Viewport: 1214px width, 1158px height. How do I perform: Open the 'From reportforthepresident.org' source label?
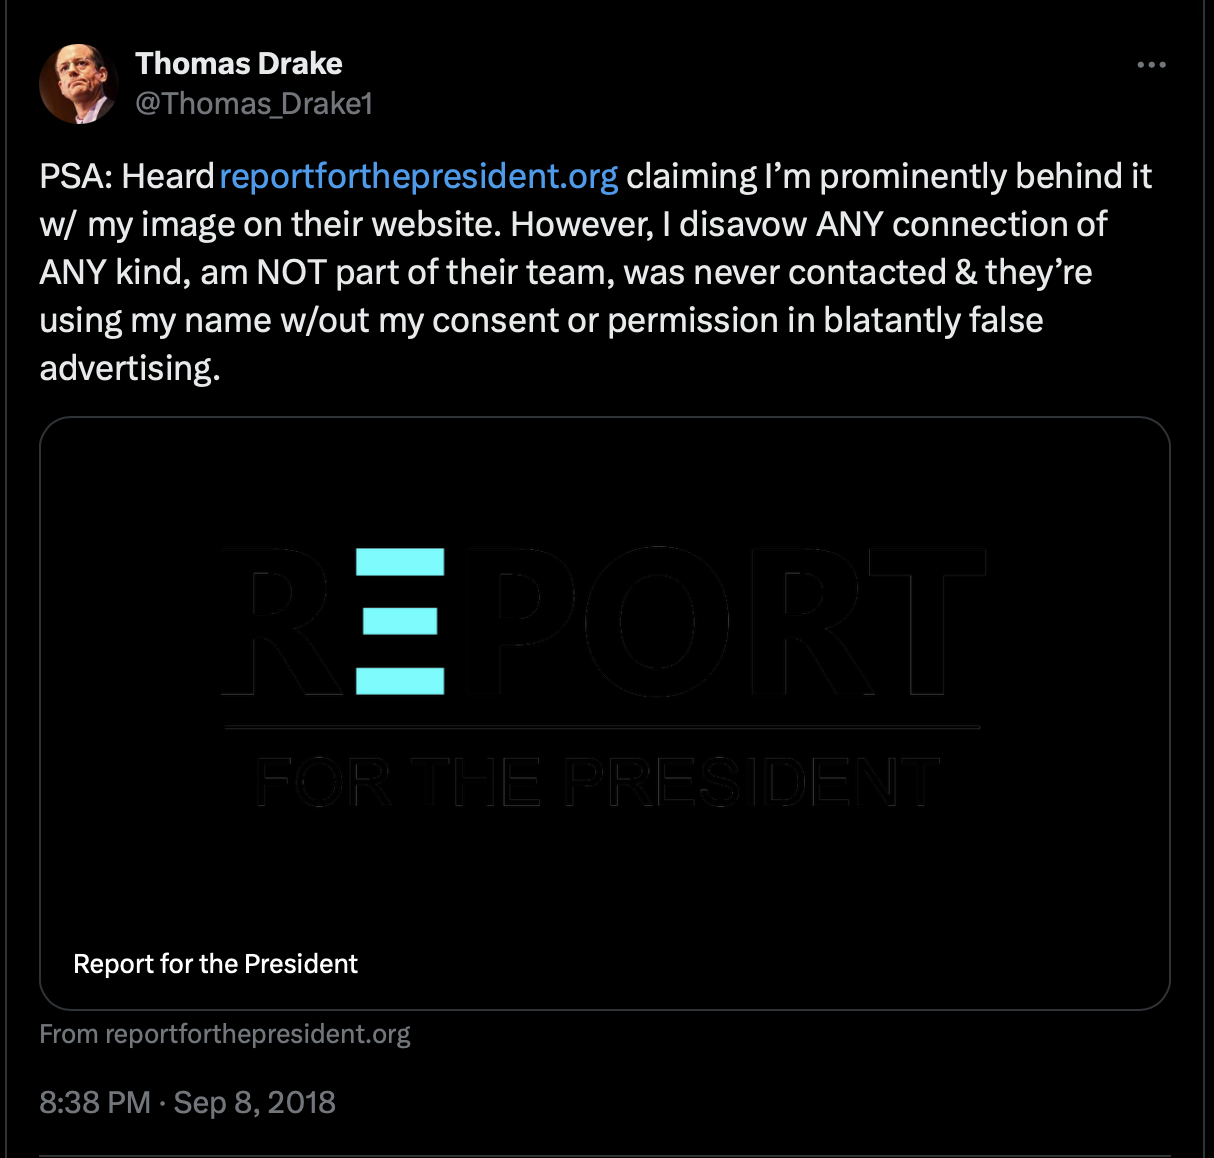[225, 1034]
